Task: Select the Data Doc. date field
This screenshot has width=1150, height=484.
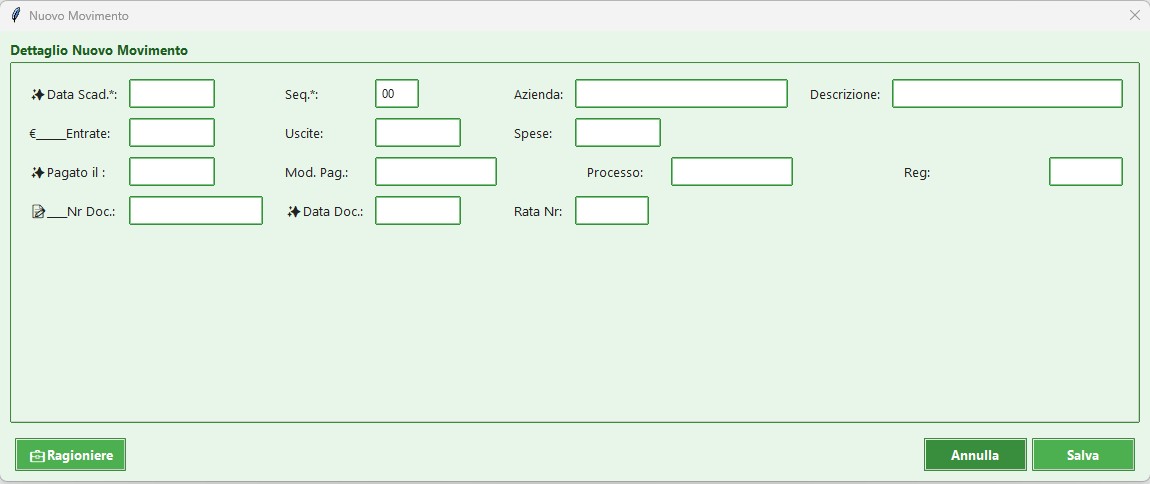Action: tap(418, 210)
